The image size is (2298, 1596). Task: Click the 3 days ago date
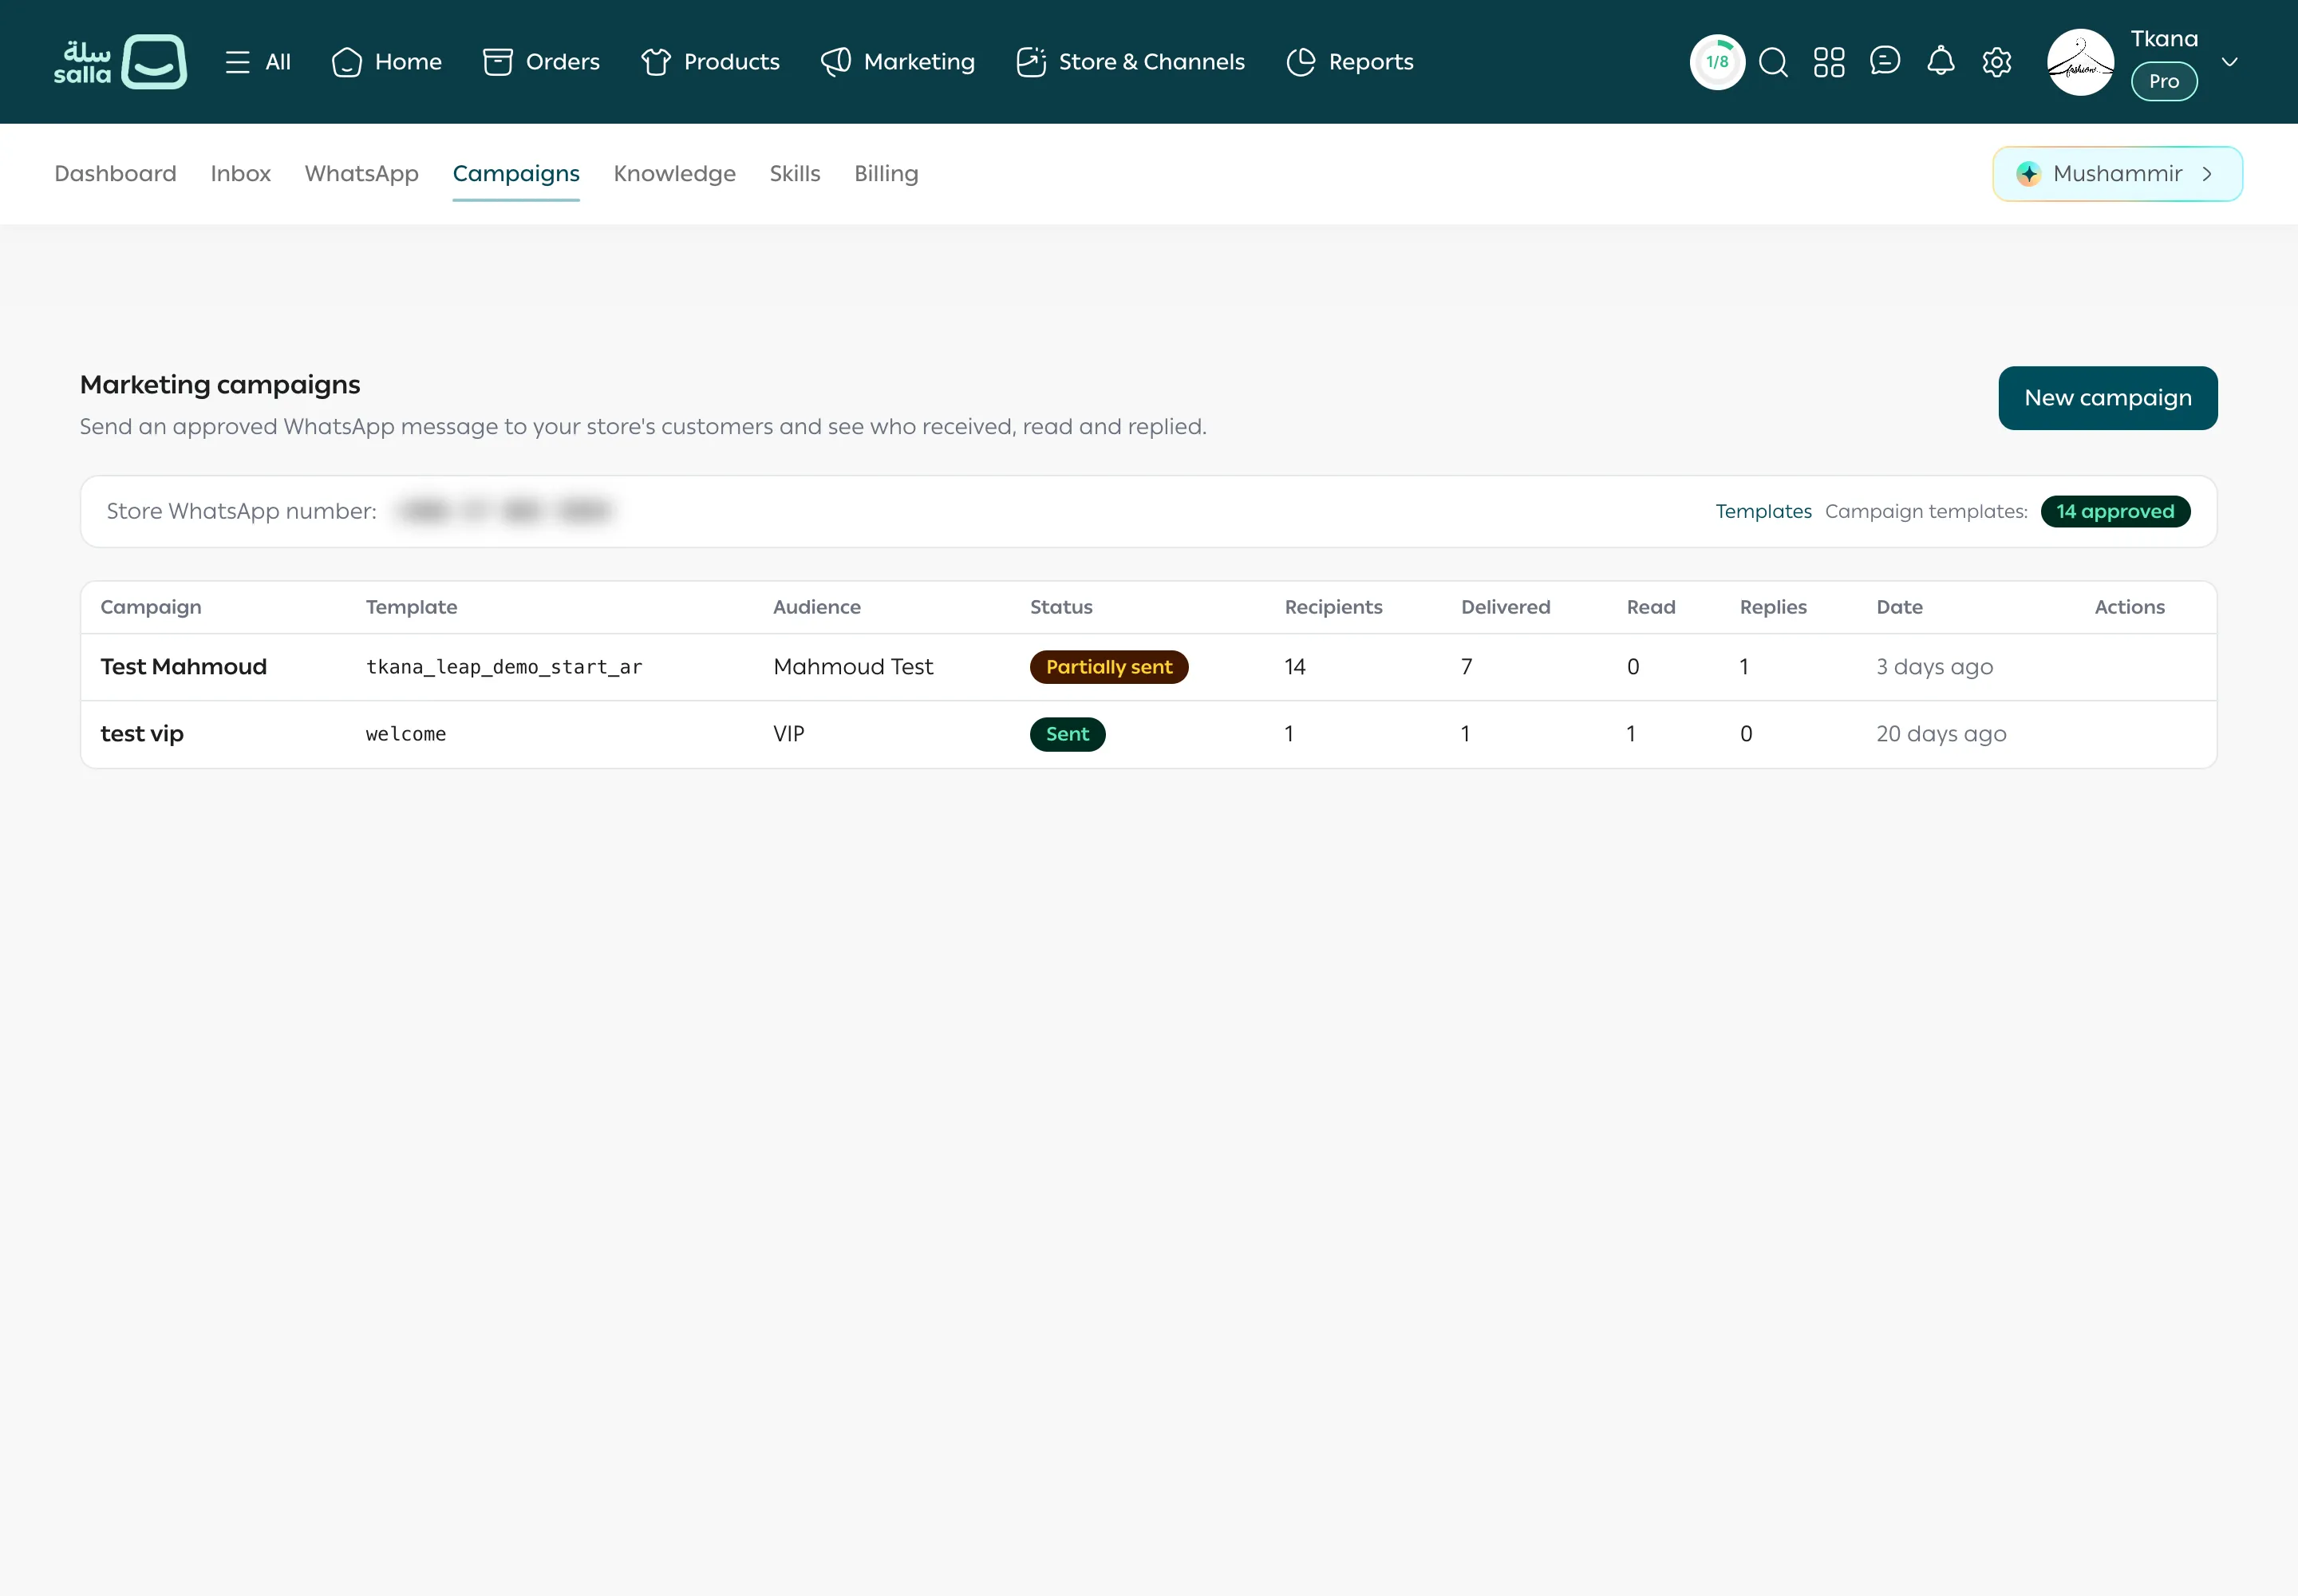(x=1934, y=667)
